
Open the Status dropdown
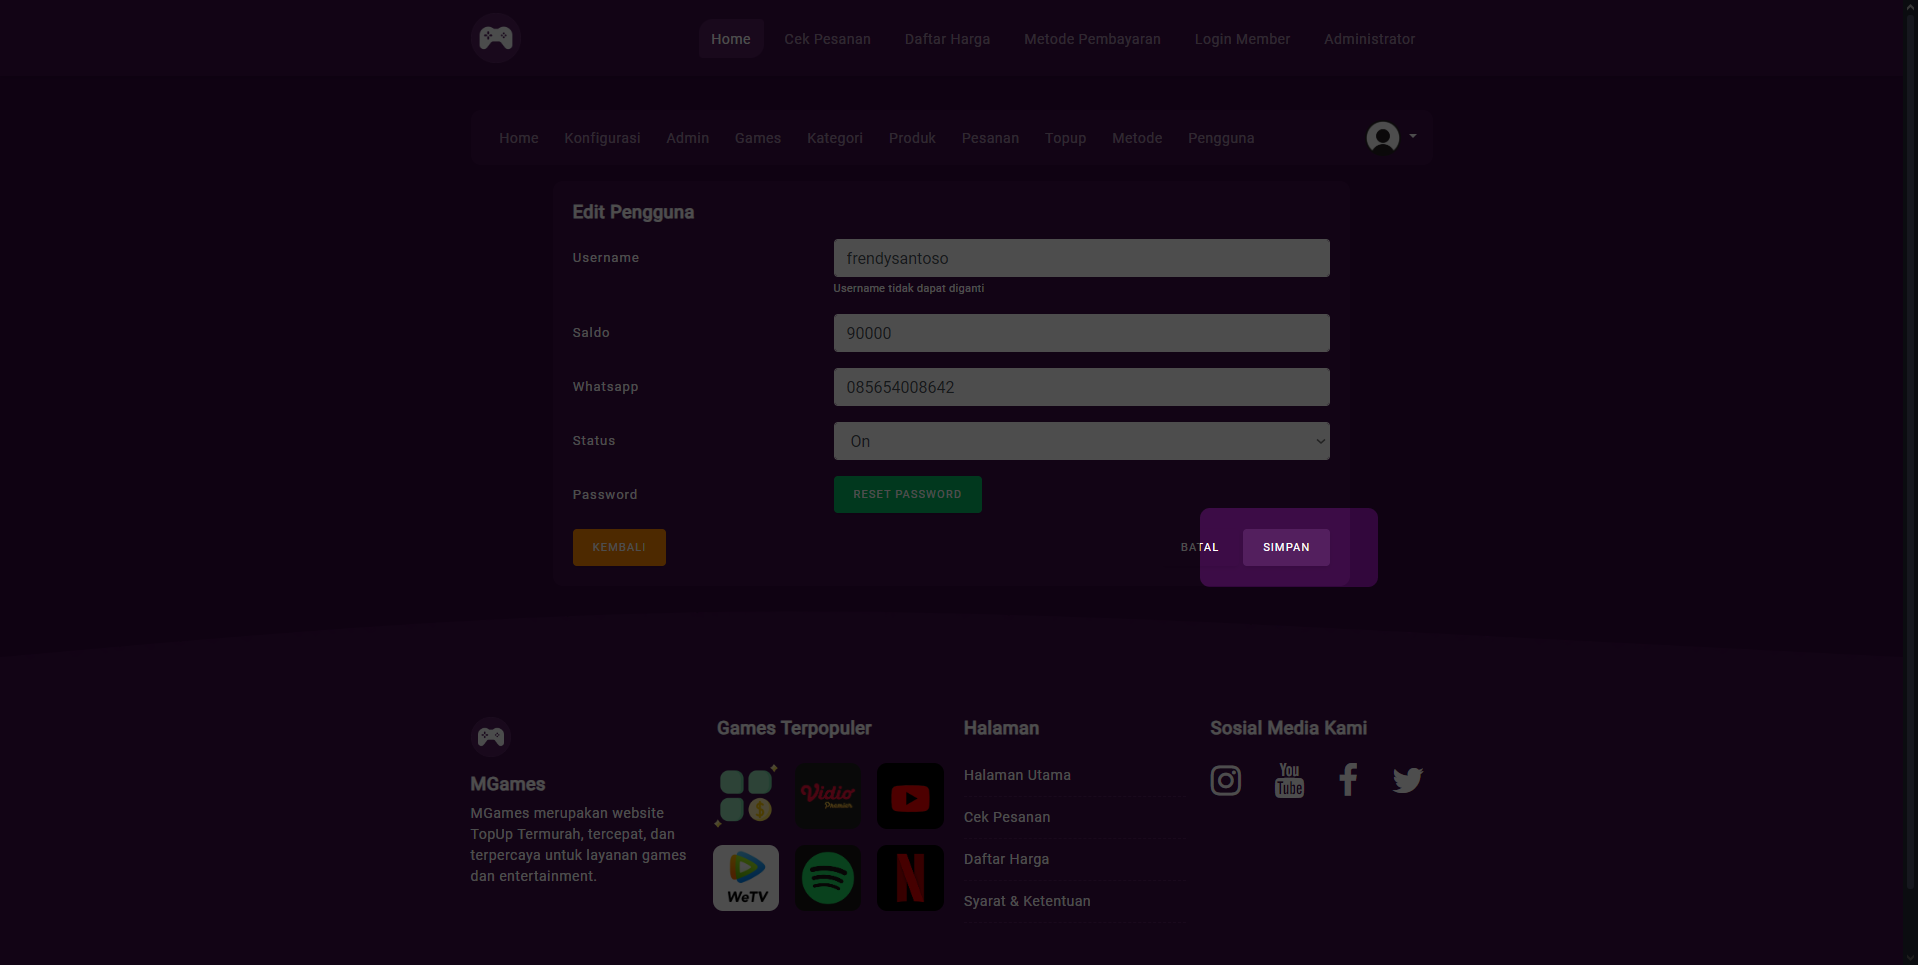(1081, 441)
